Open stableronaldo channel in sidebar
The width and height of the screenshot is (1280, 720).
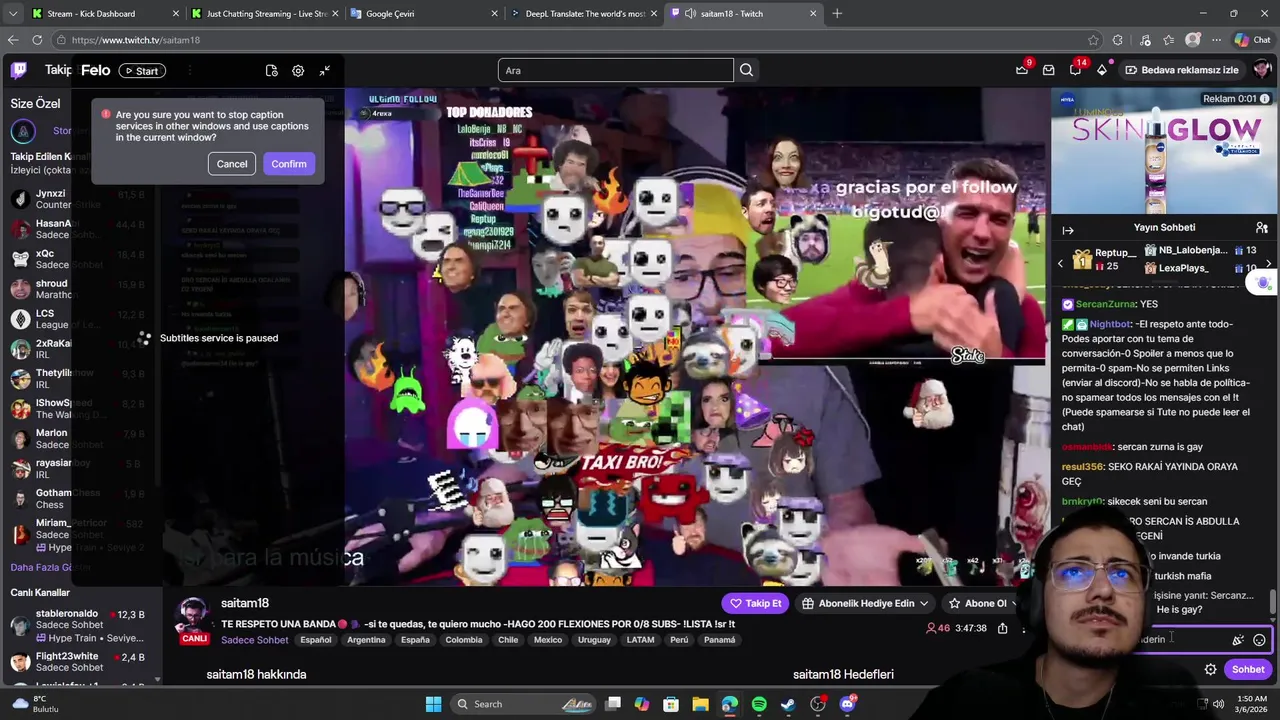(78, 626)
